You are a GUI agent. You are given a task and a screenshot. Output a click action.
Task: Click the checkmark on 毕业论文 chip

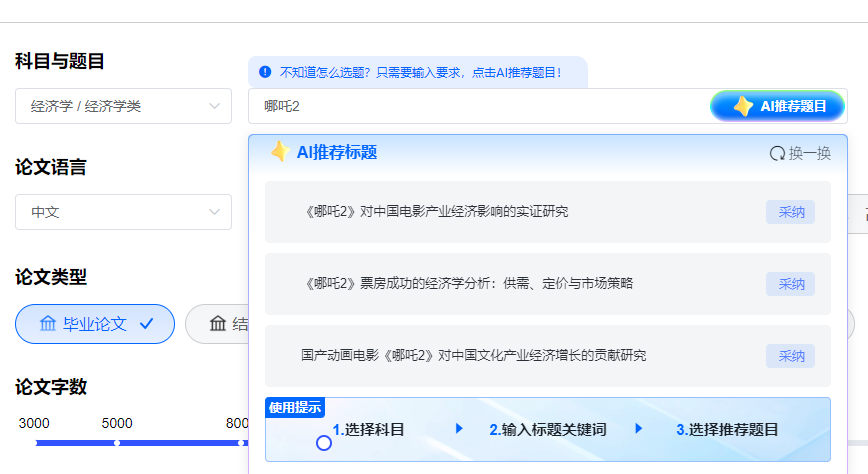coord(146,324)
